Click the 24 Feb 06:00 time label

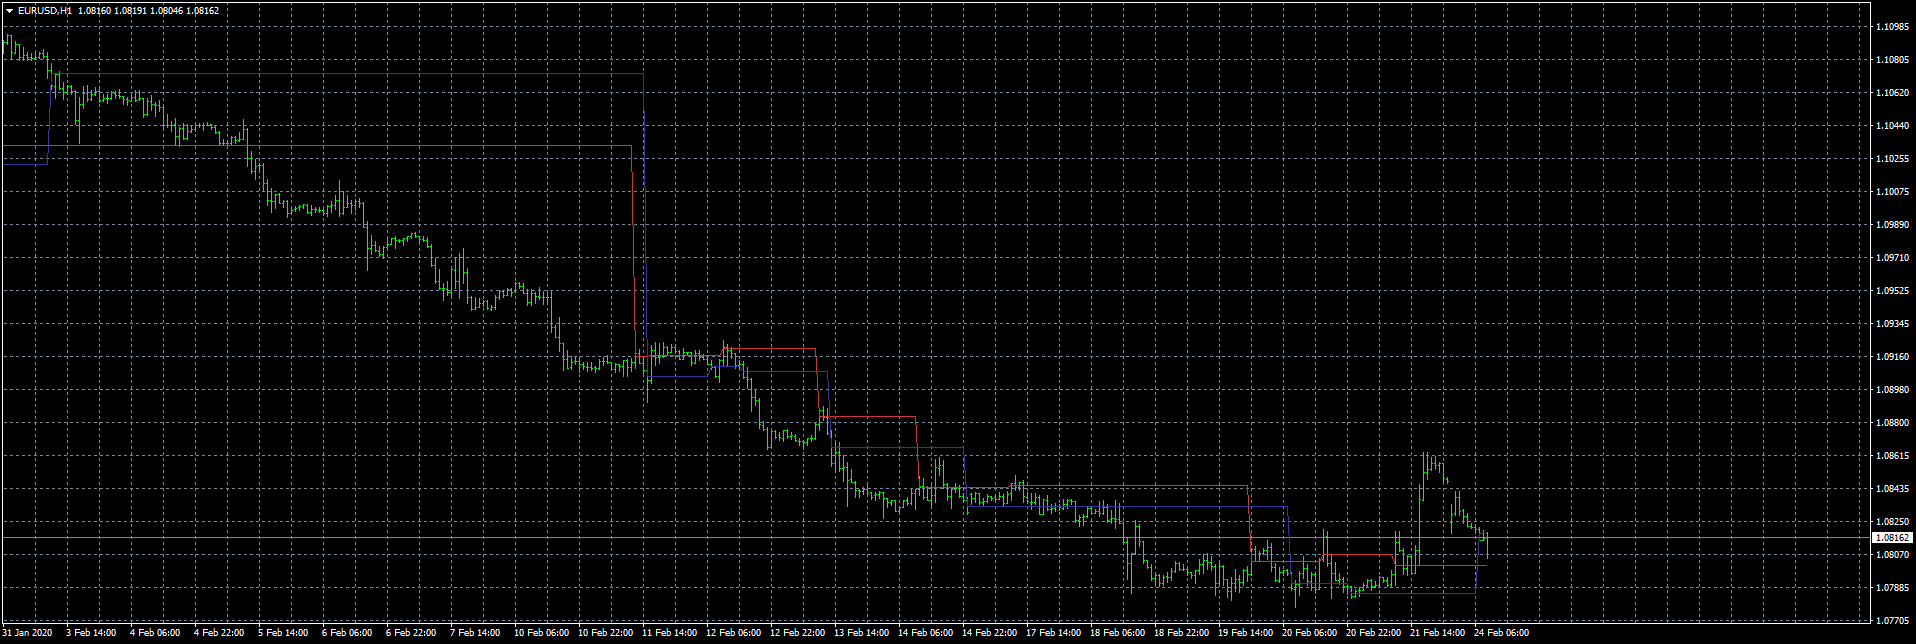[x=1502, y=633]
